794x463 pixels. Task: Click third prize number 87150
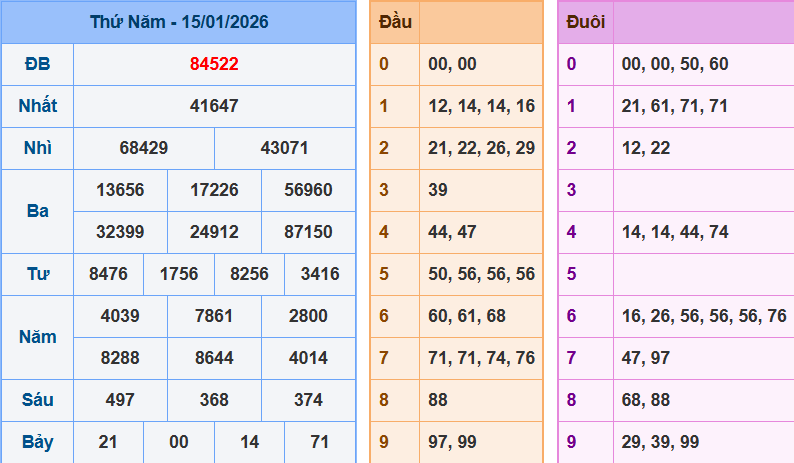click(x=308, y=232)
